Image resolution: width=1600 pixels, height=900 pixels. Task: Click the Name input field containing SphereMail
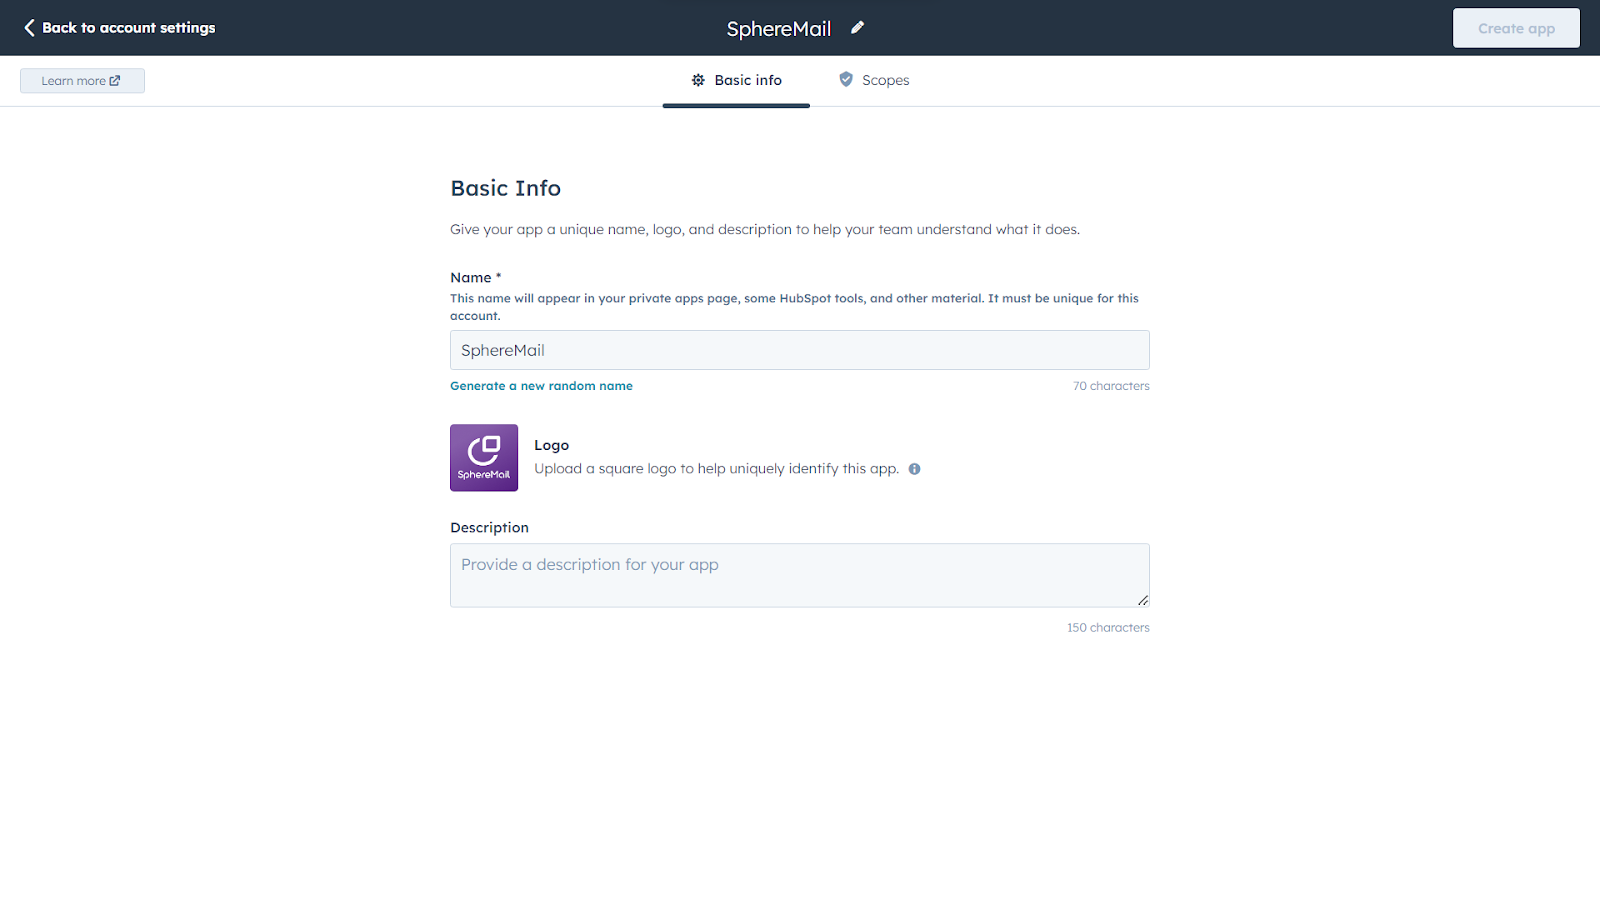pos(800,350)
